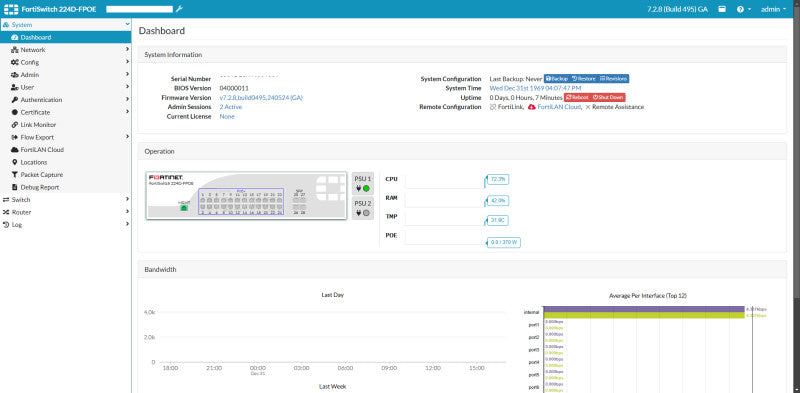Click the PSU 1 green status indicator
The height and width of the screenshot is (393, 800).
pos(366,188)
